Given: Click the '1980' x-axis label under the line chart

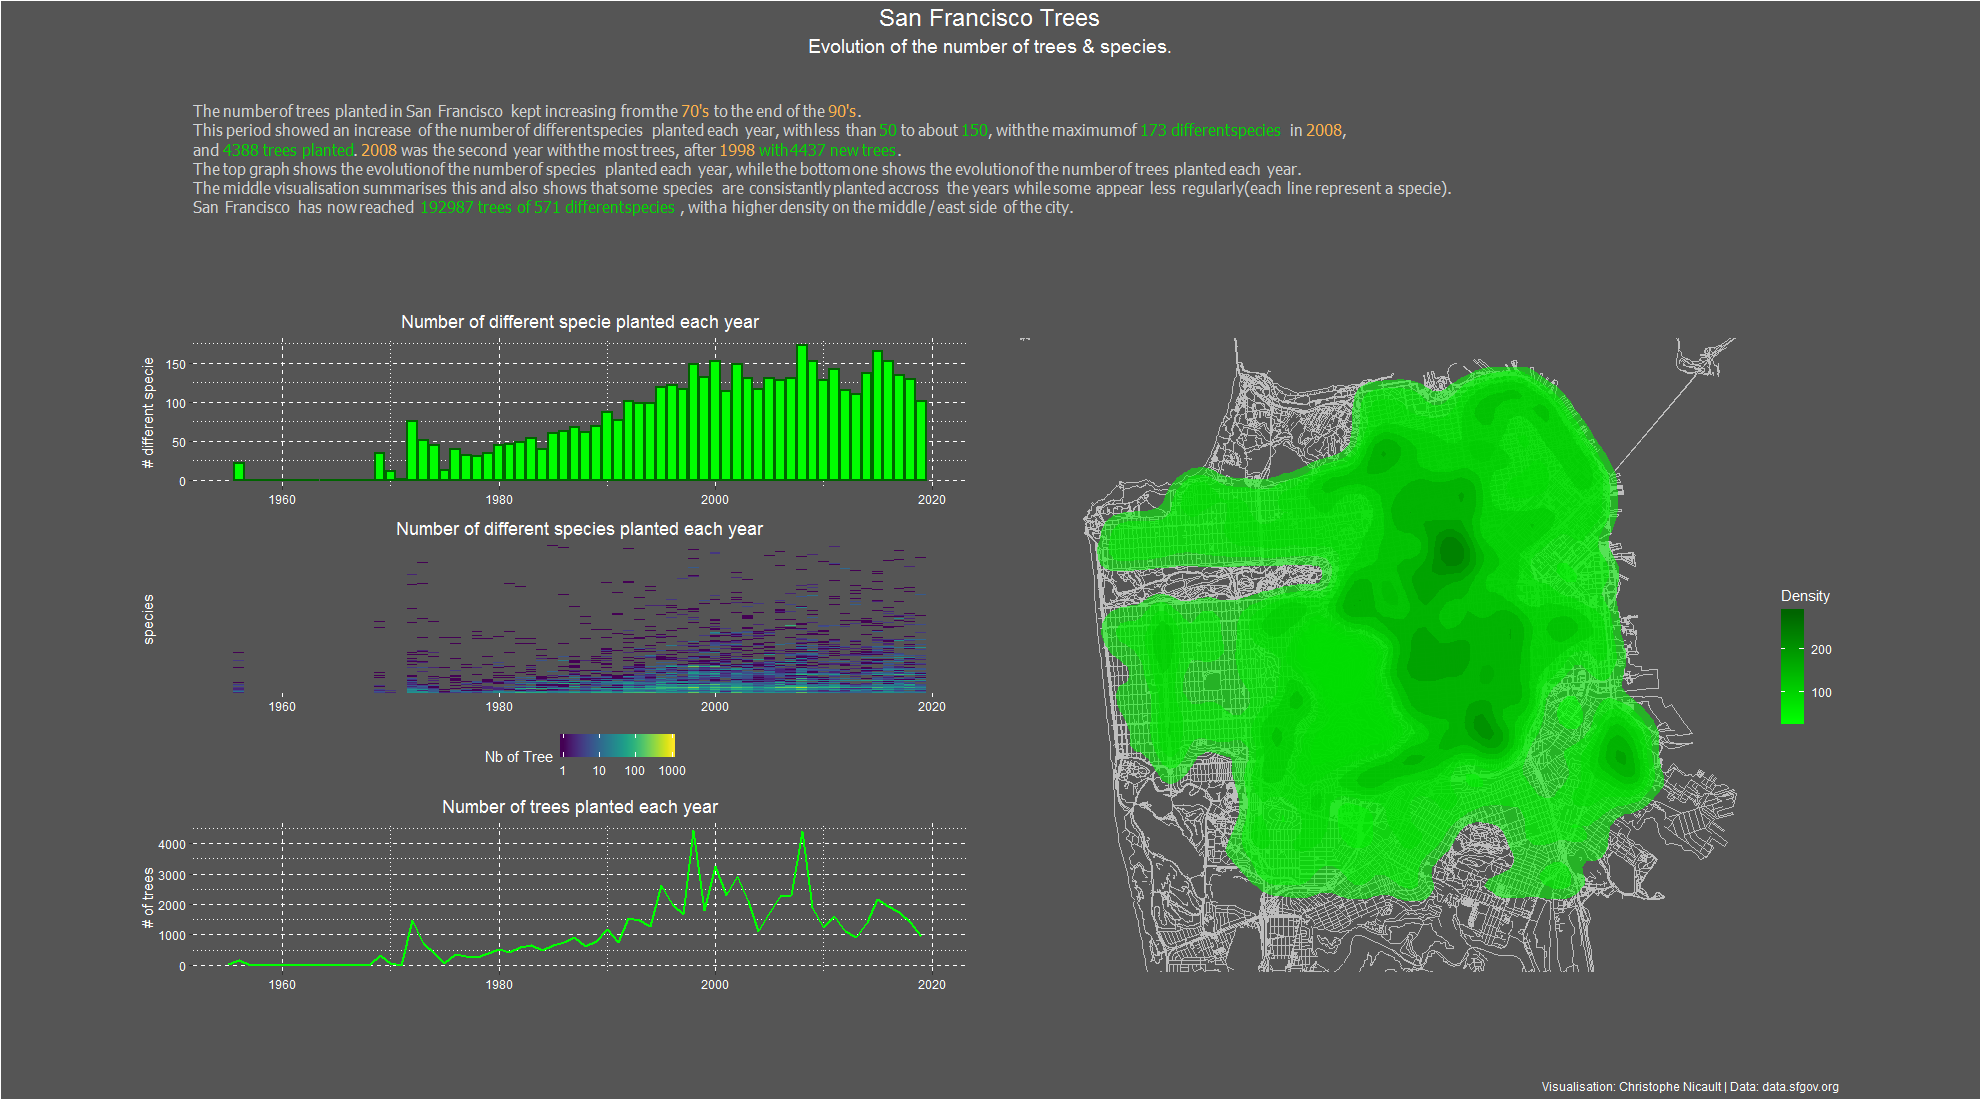Looking at the screenshot, I should click(x=499, y=985).
